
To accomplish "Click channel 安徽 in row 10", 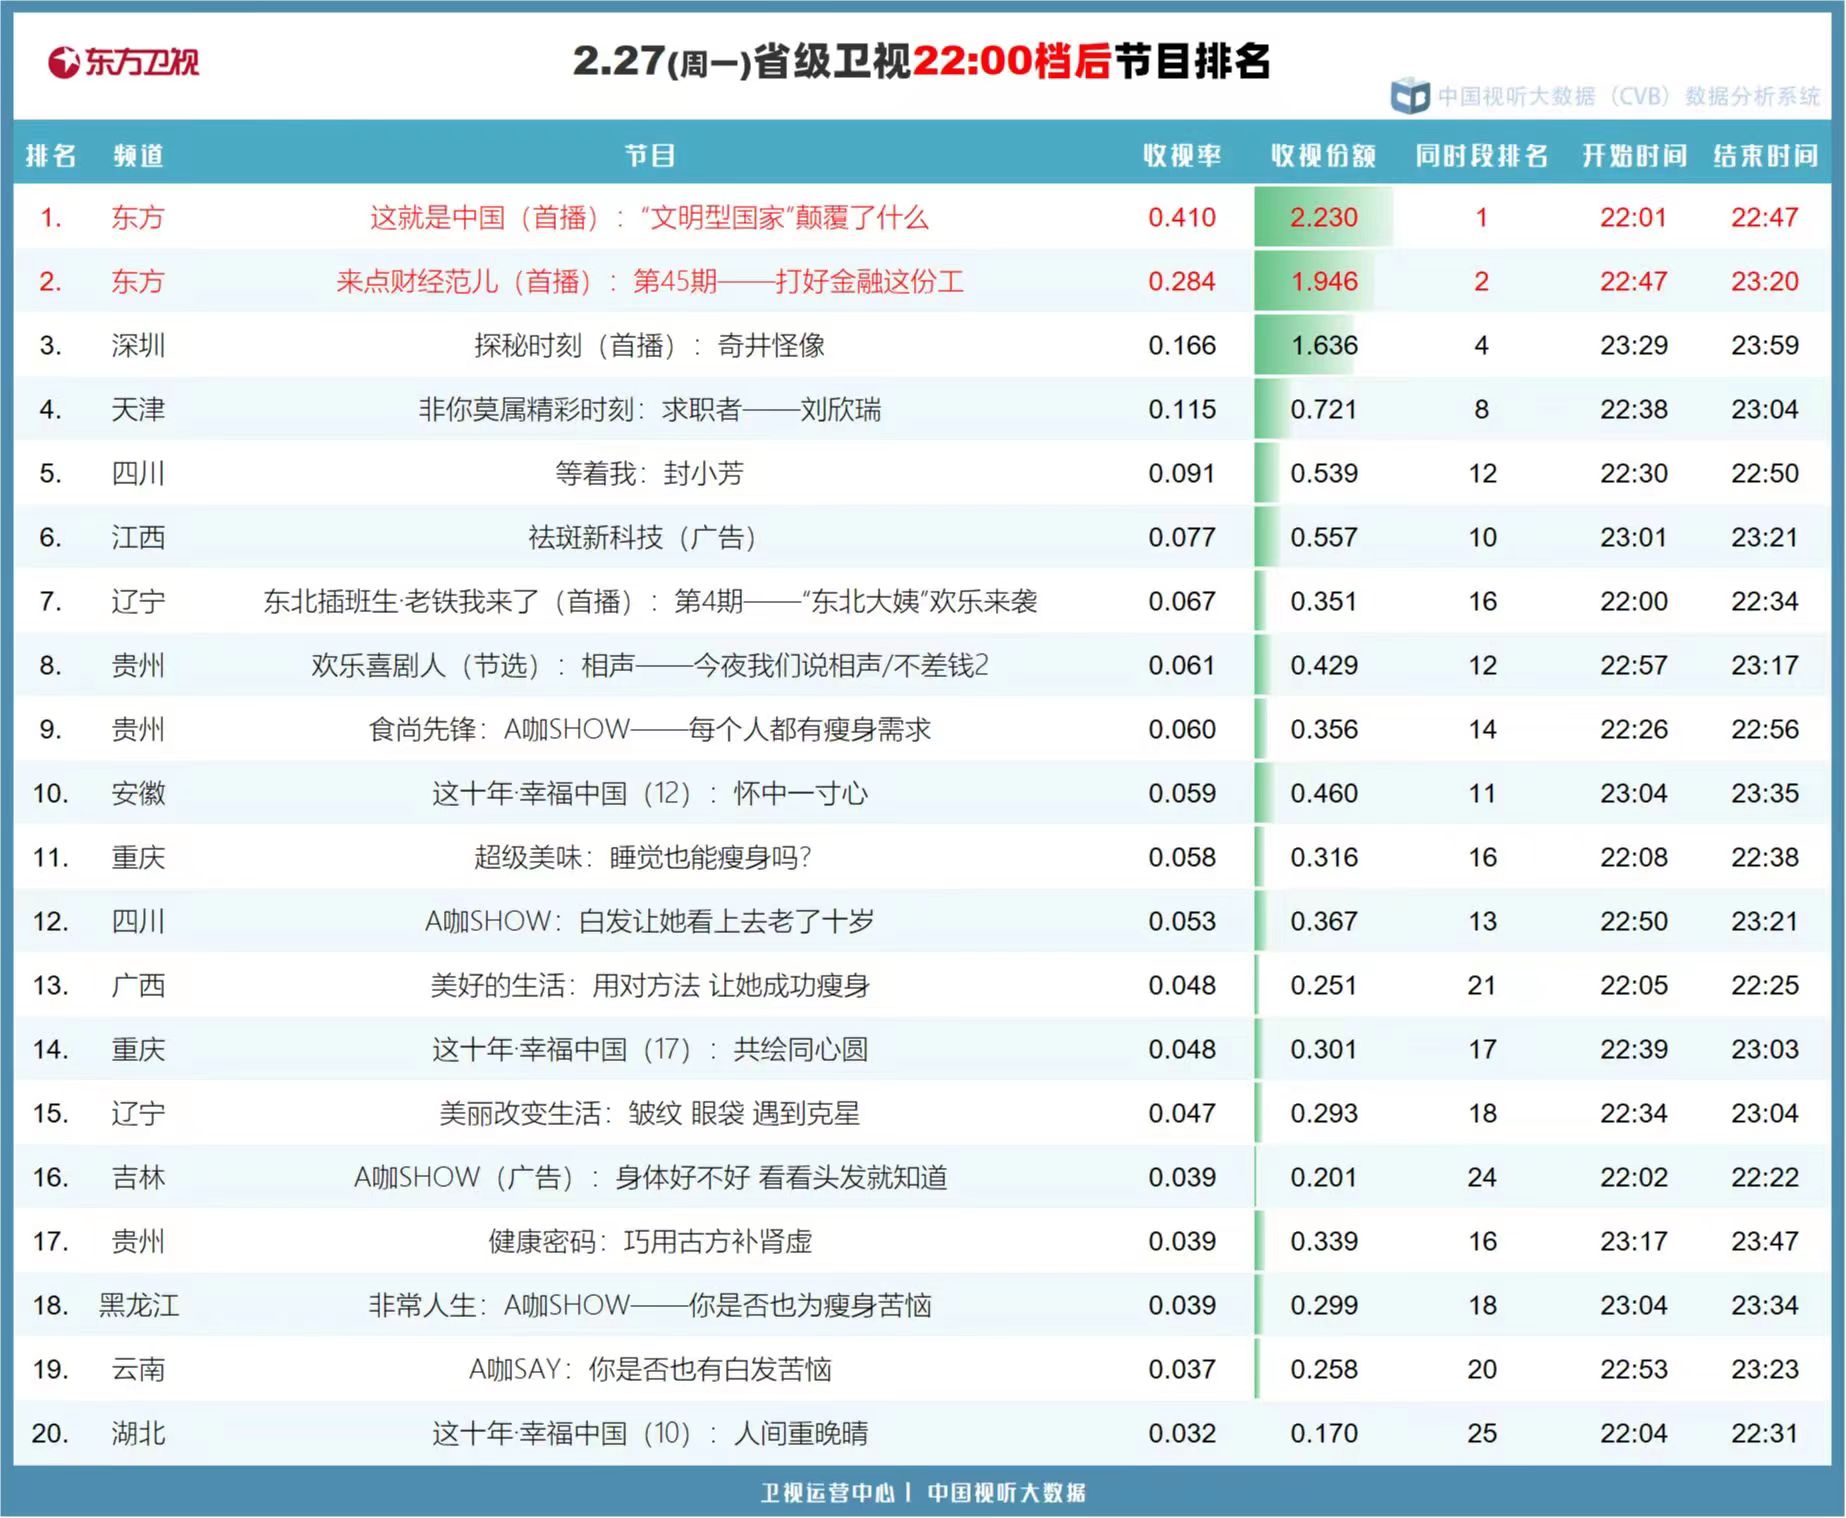I will 138,793.
